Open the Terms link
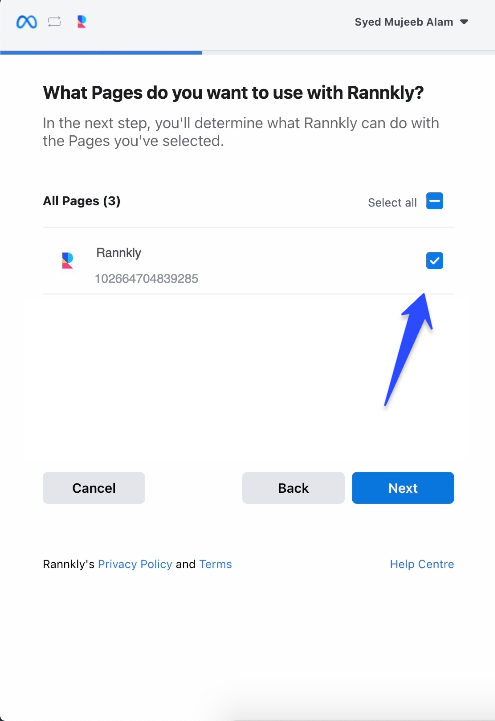This screenshot has height=721, width=495. coord(216,564)
